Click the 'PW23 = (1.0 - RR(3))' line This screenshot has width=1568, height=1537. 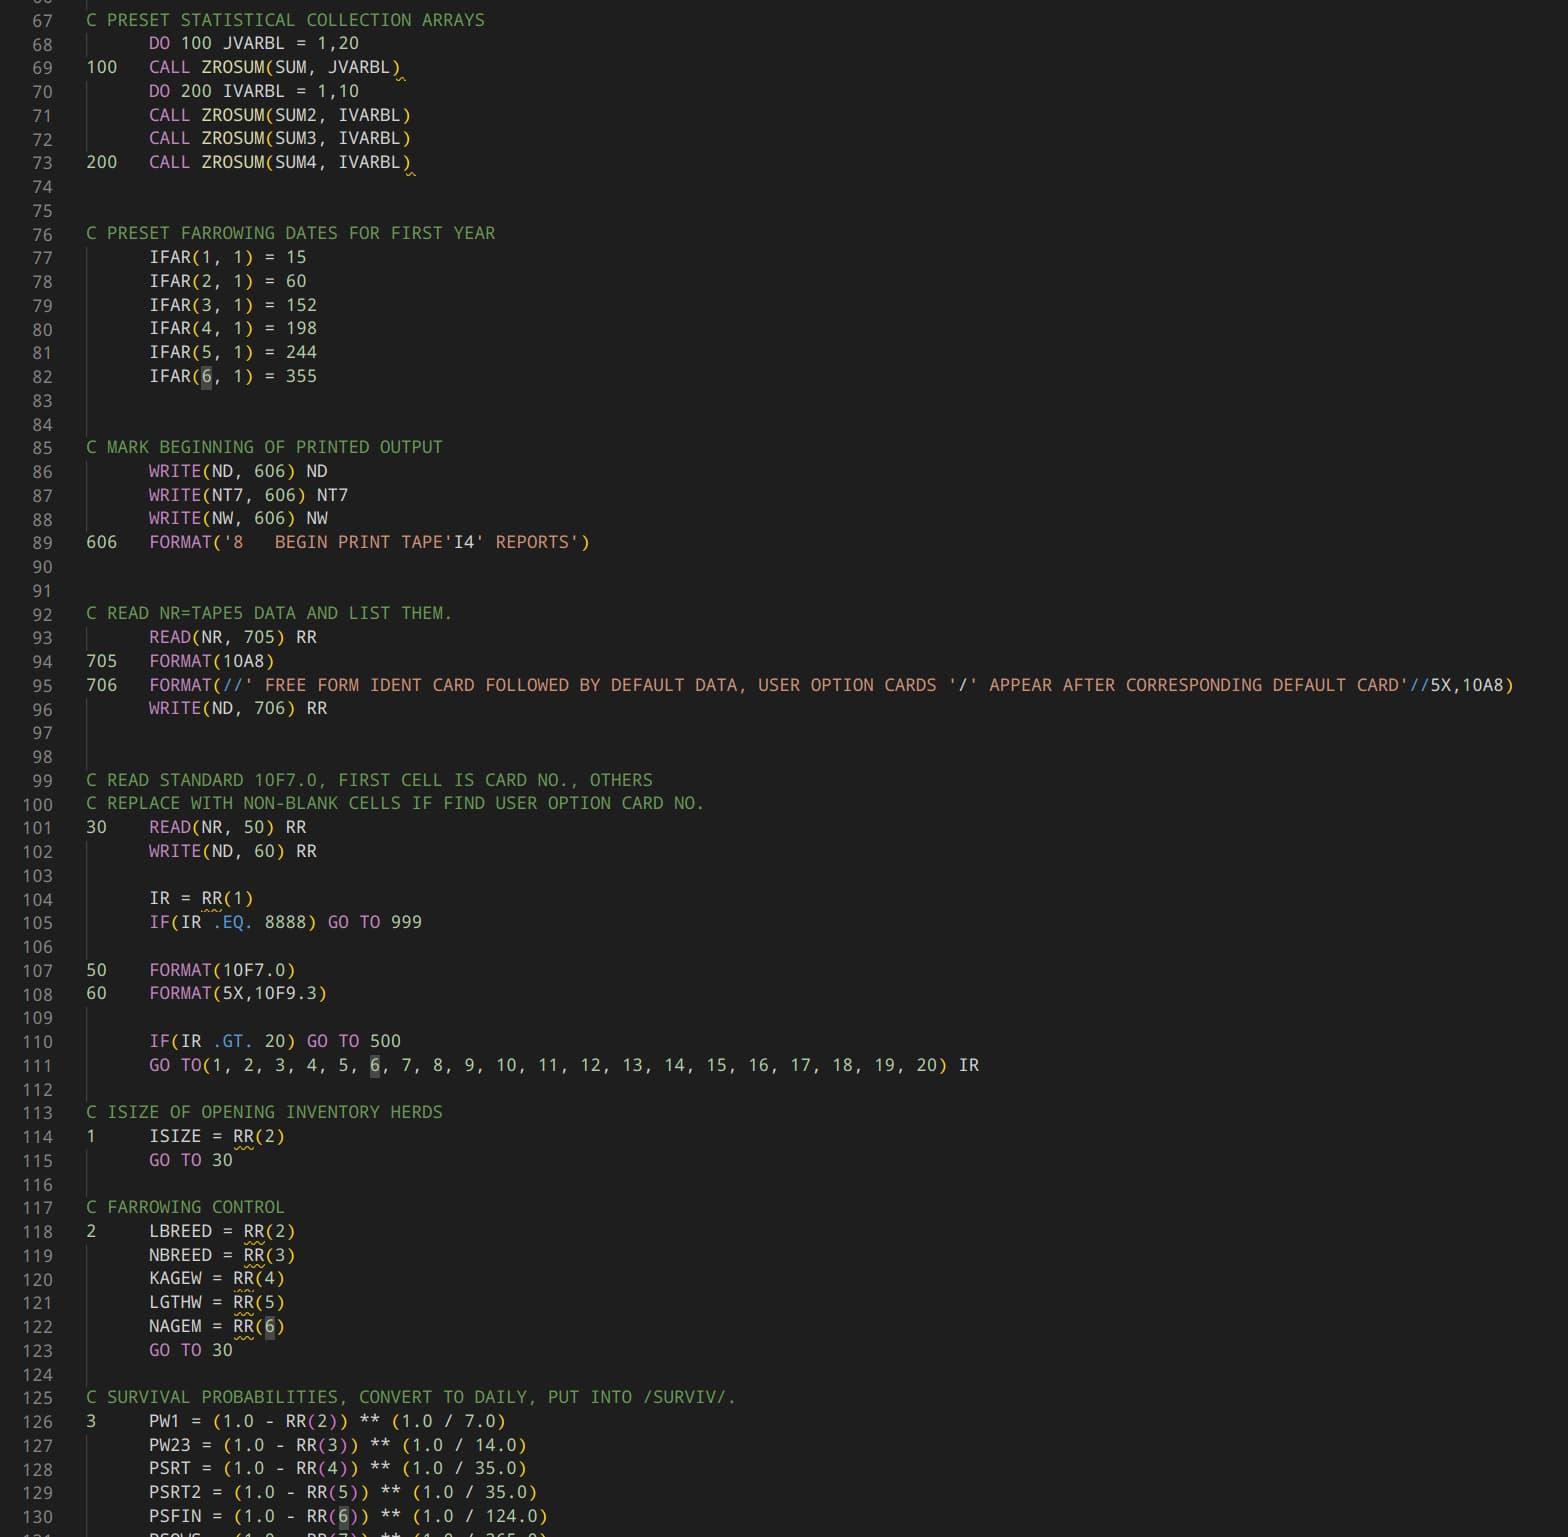click(338, 1445)
